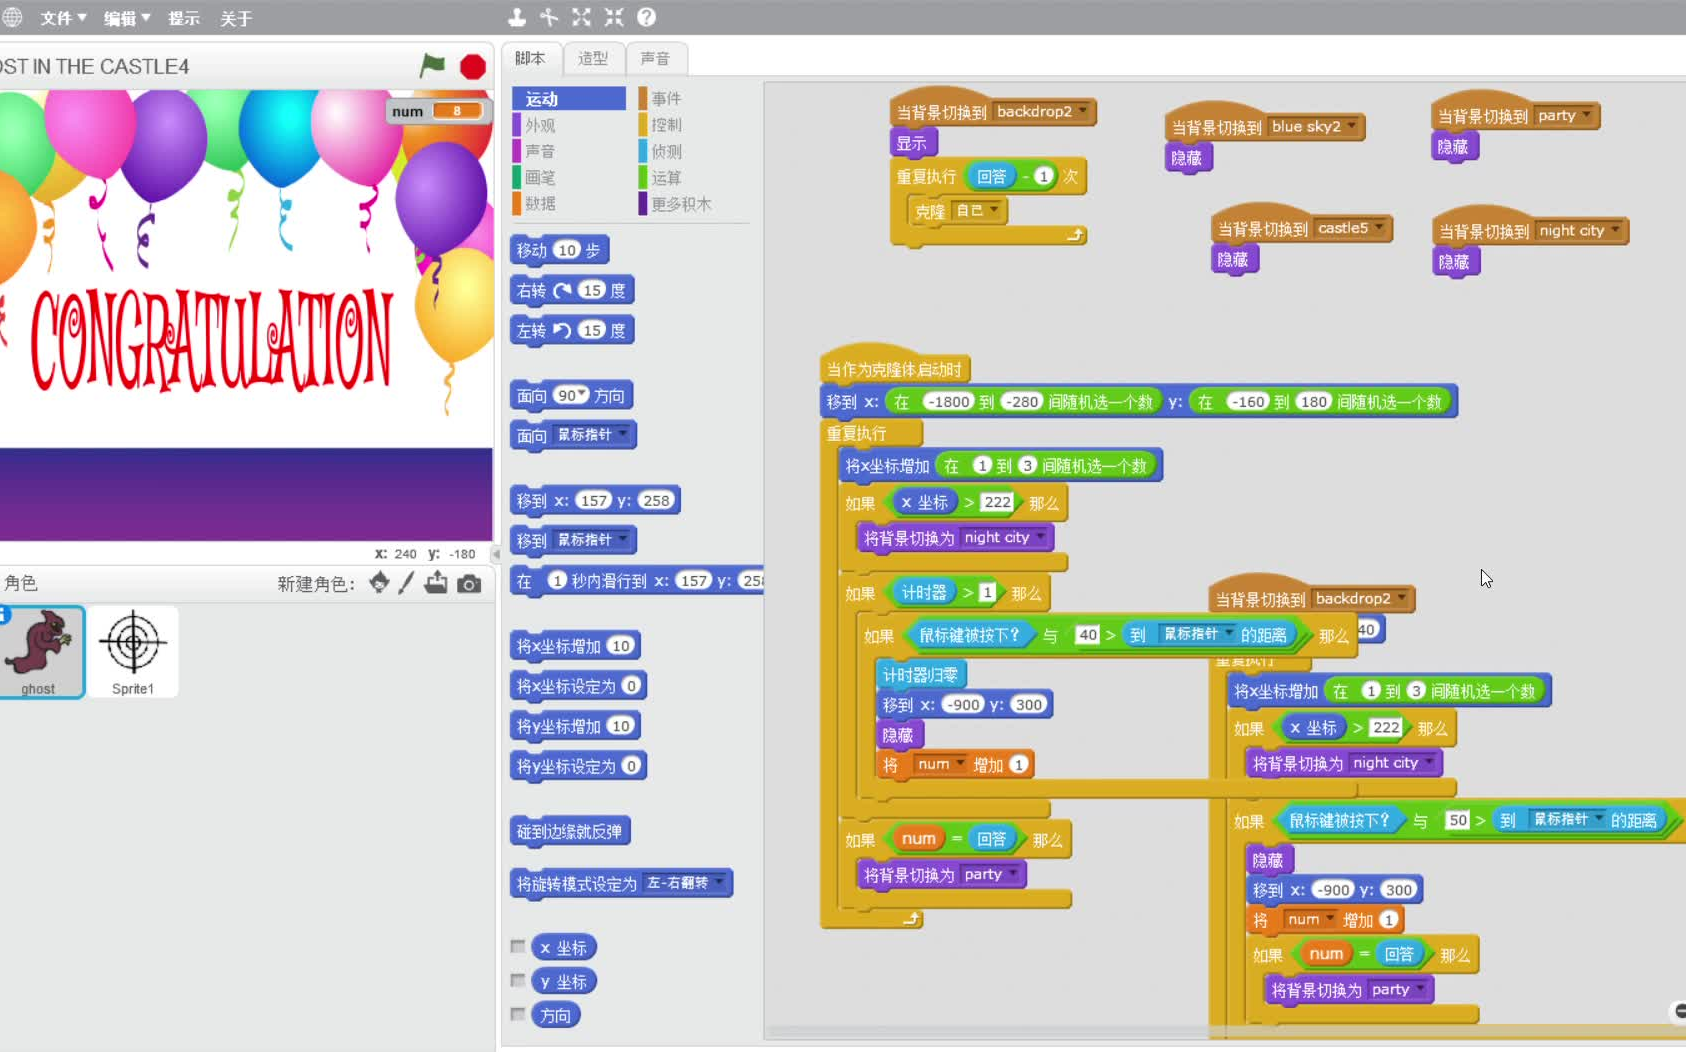The image size is (1686, 1052).
Task: Enable the x 坐标 stage display checkbox
Action: click(x=518, y=947)
